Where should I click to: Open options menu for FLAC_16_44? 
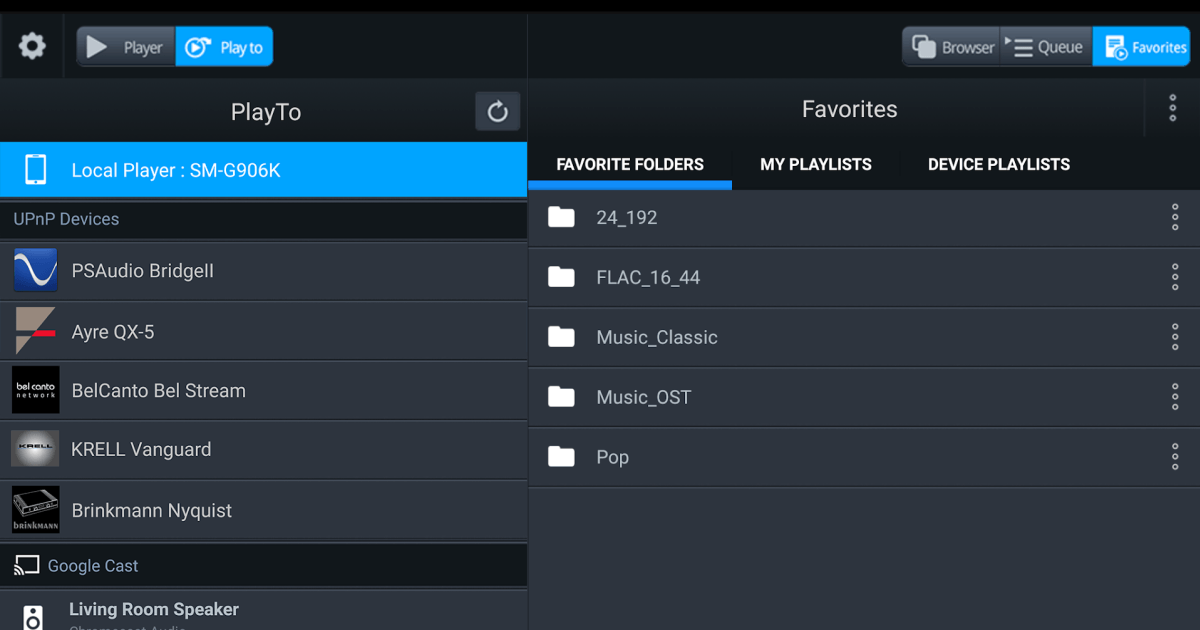[x=1175, y=277]
